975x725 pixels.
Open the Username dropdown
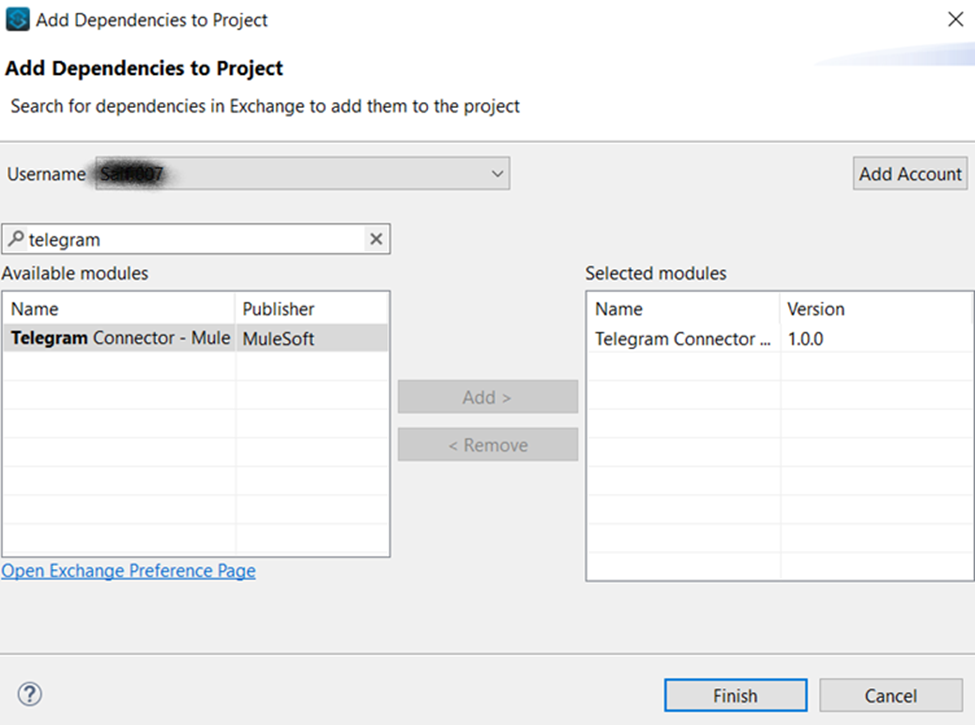[300, 174]
